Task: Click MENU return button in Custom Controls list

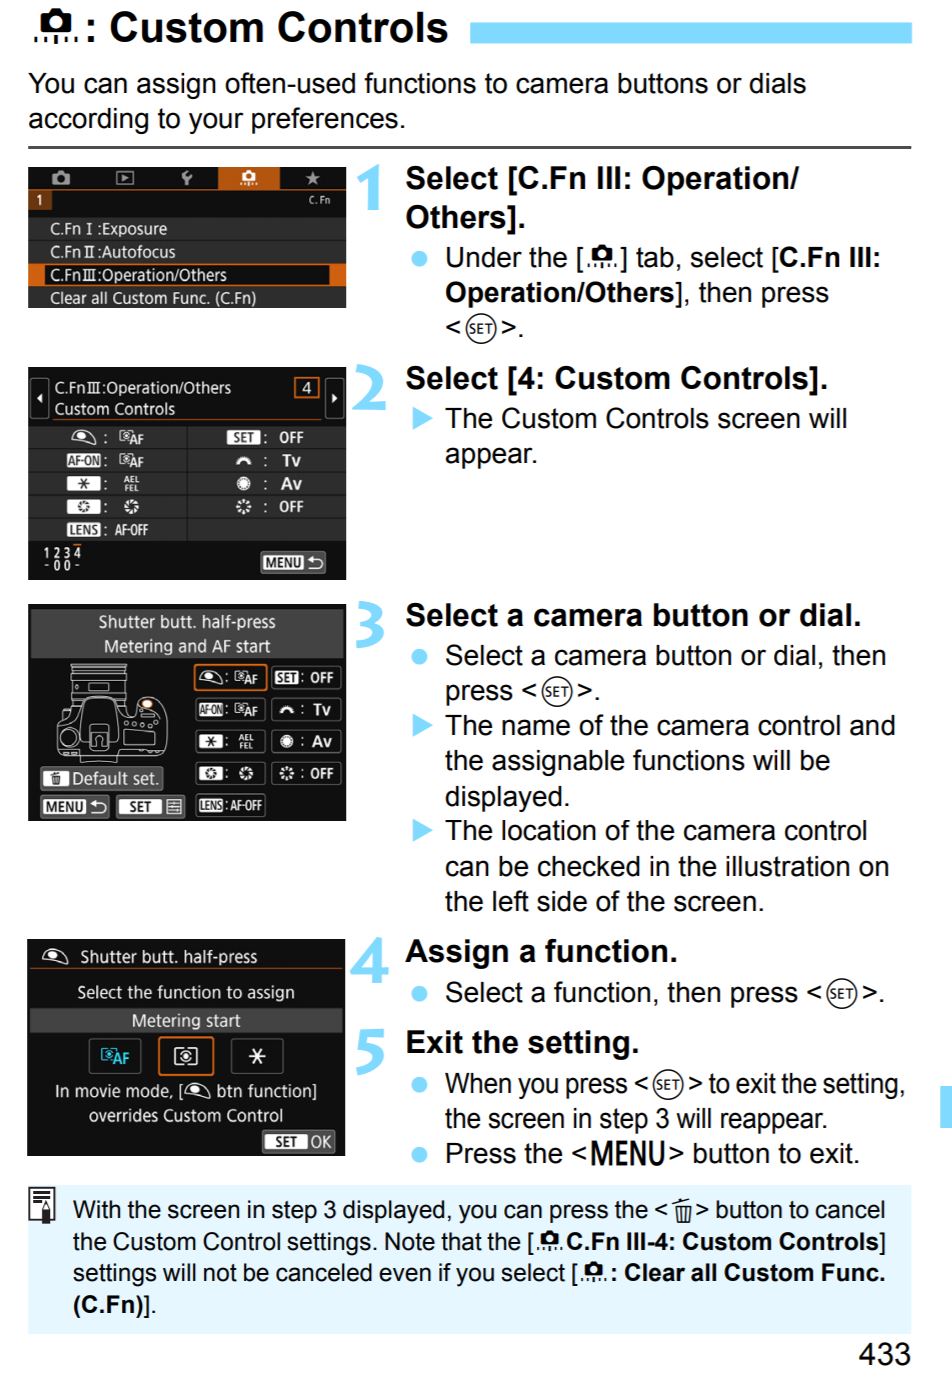Action: 293,563
